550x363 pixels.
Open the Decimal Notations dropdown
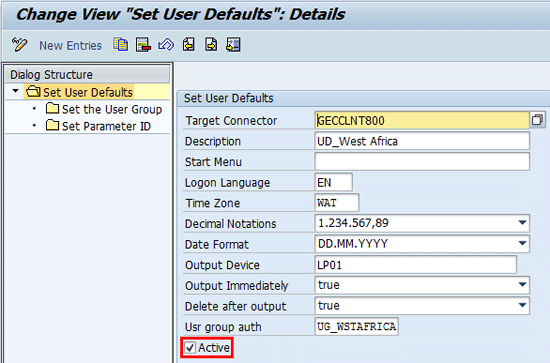pyautogui.click(x=522, y=223)
